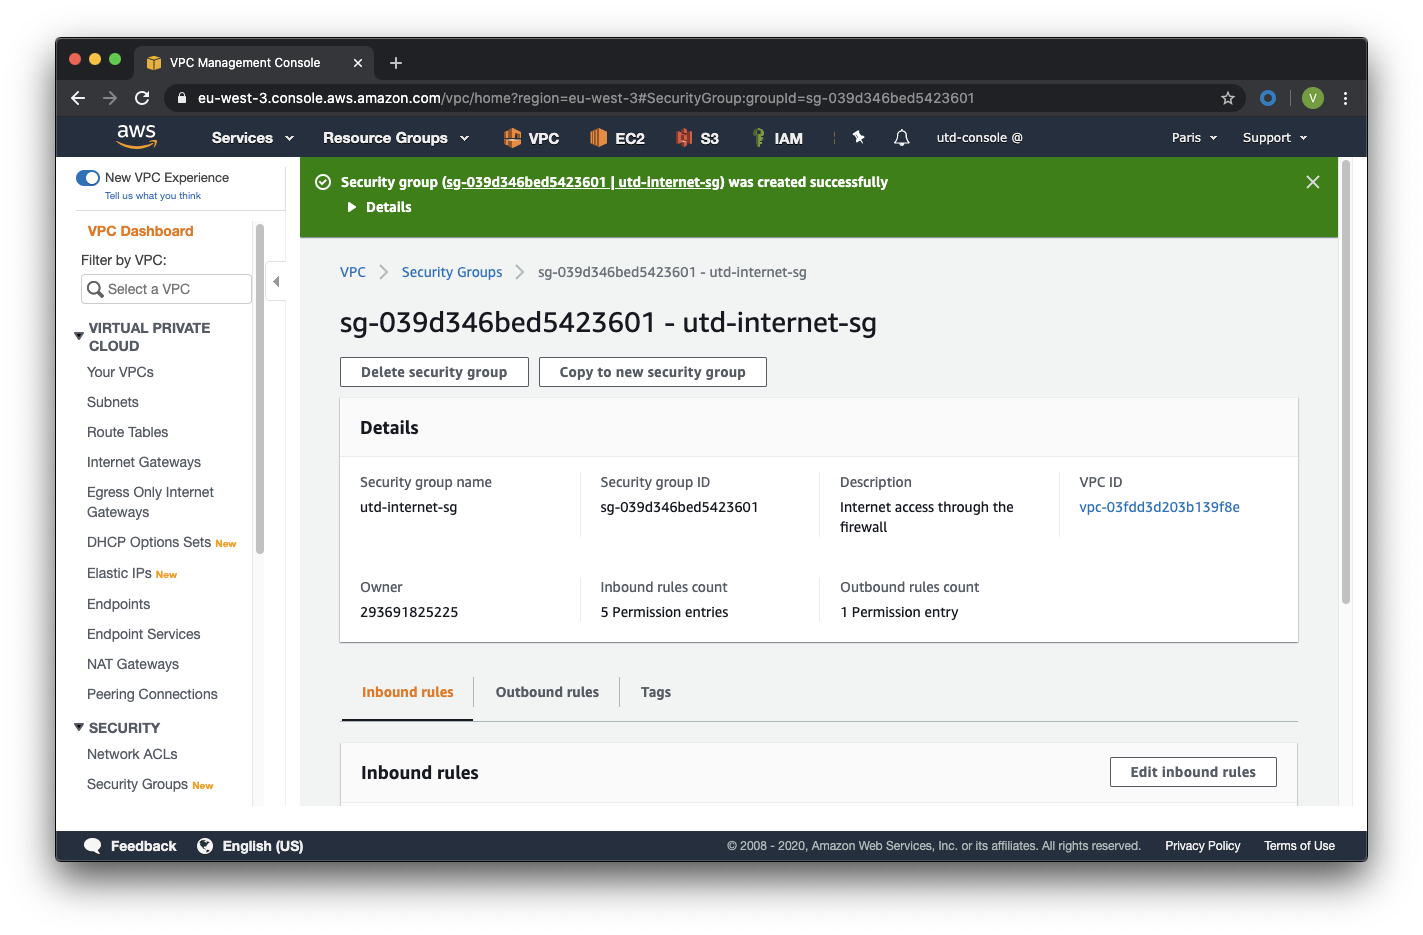Viewport: 1423px width, 935px height.
Task: Click the browser forward arrow
Action: 110,98
